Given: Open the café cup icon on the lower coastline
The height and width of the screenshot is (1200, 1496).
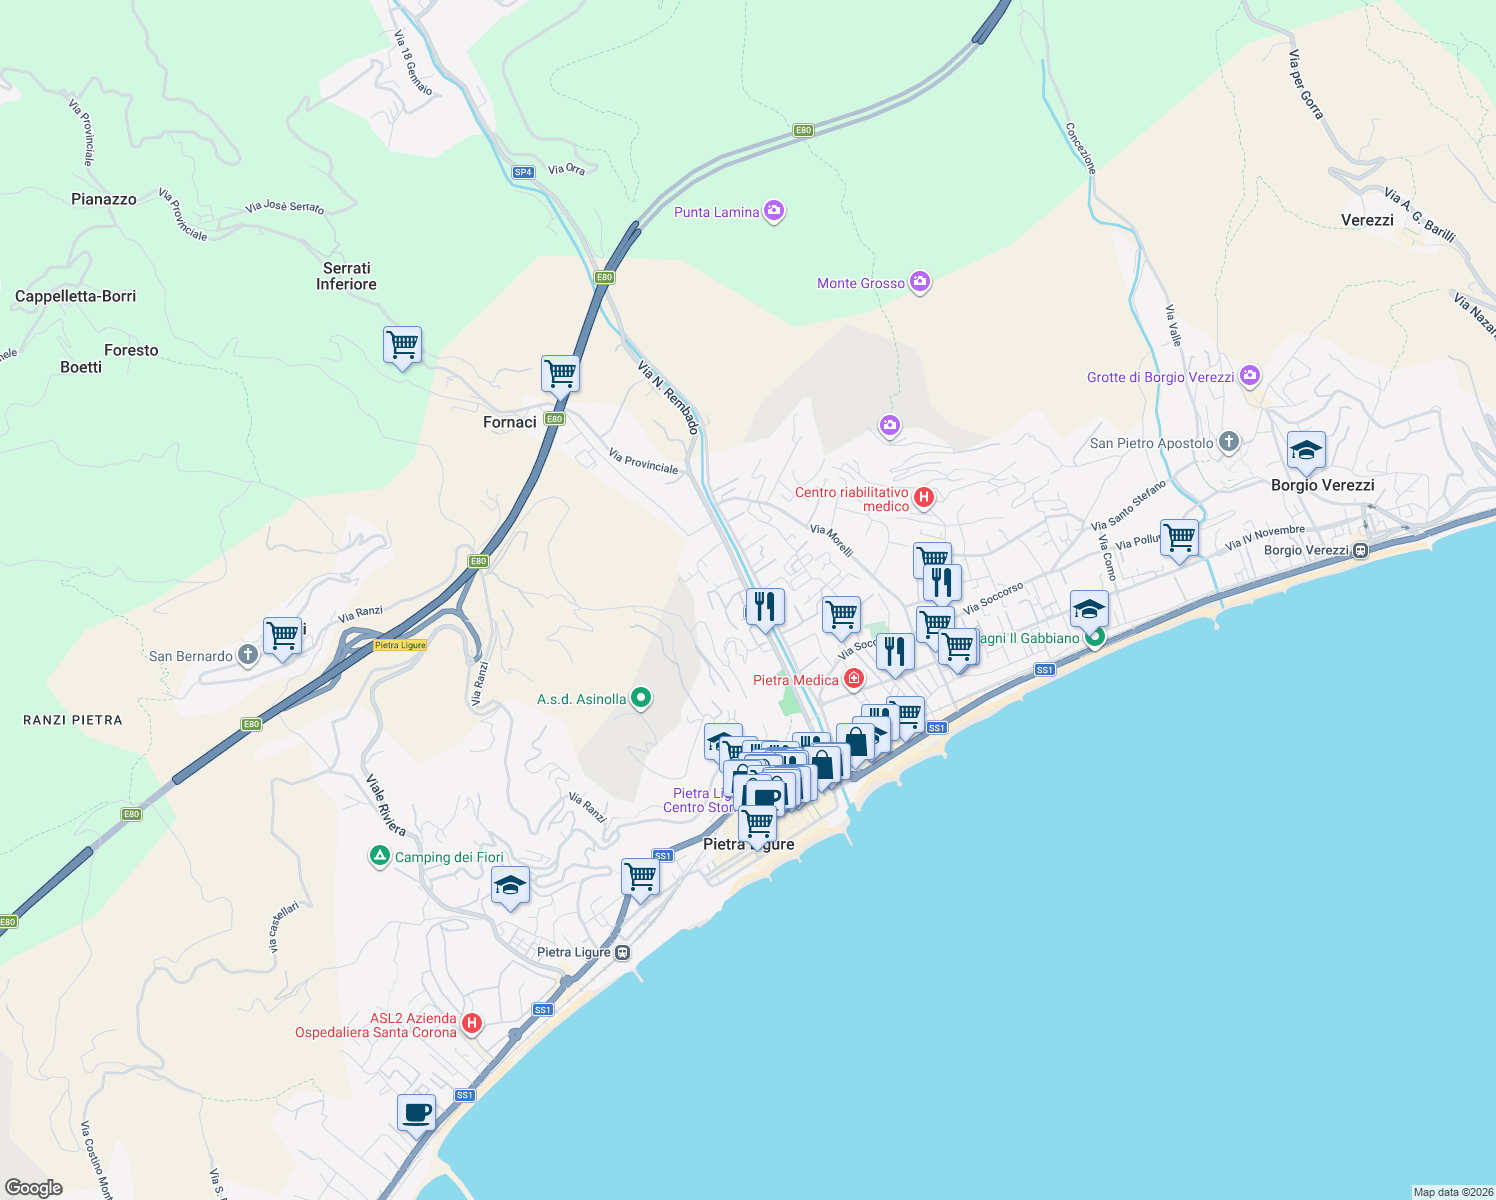Looking at the screenshot, I should pos(415,1113).
